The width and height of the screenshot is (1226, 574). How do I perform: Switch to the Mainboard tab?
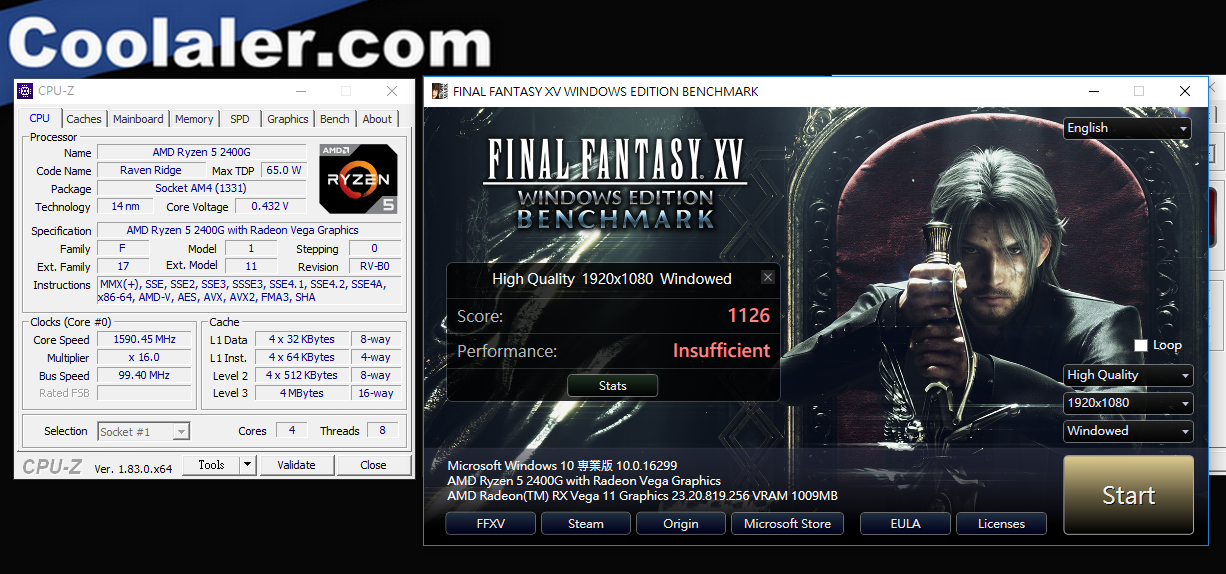coord(138,119)
